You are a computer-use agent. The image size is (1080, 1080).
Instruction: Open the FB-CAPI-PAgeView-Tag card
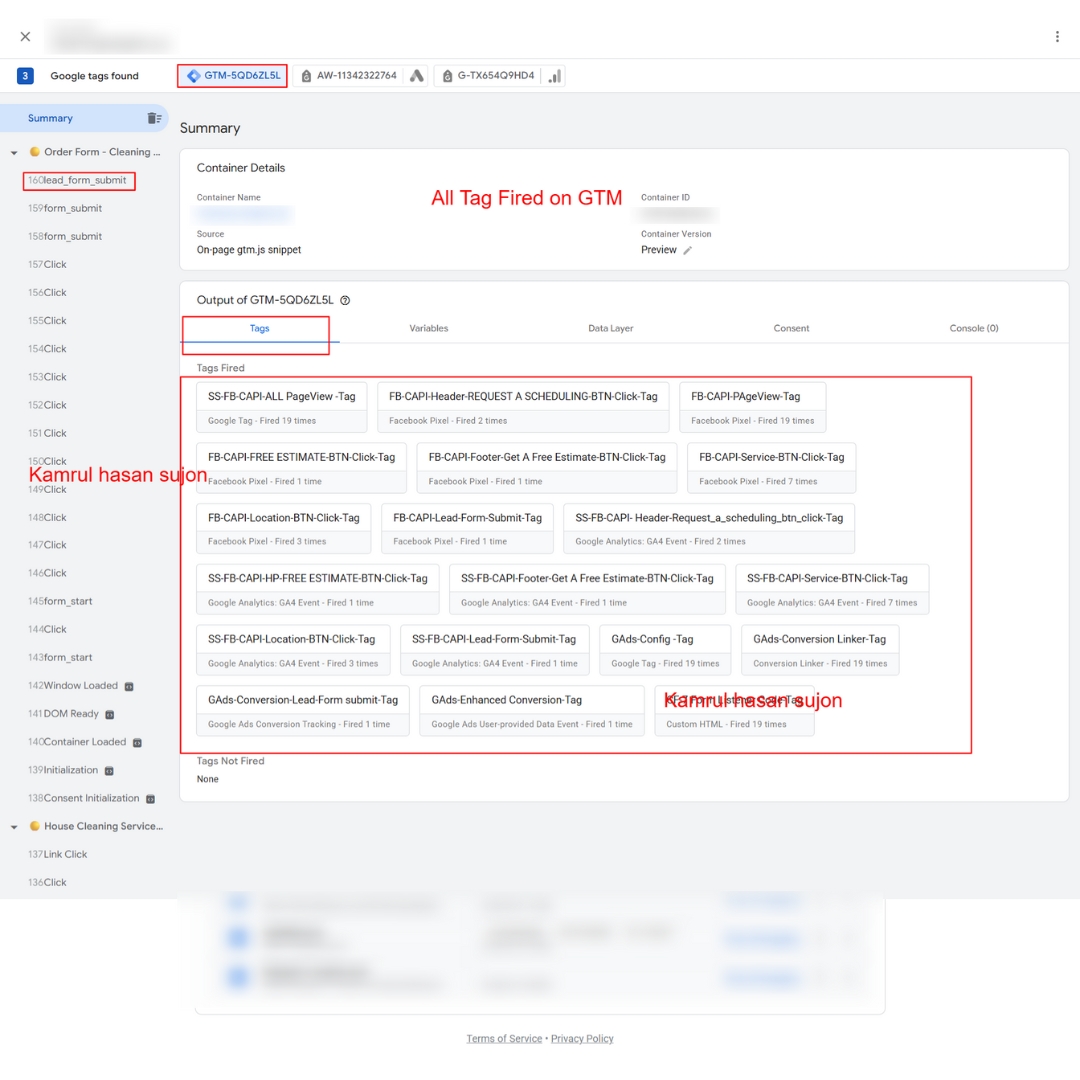[x=752, y=408]
